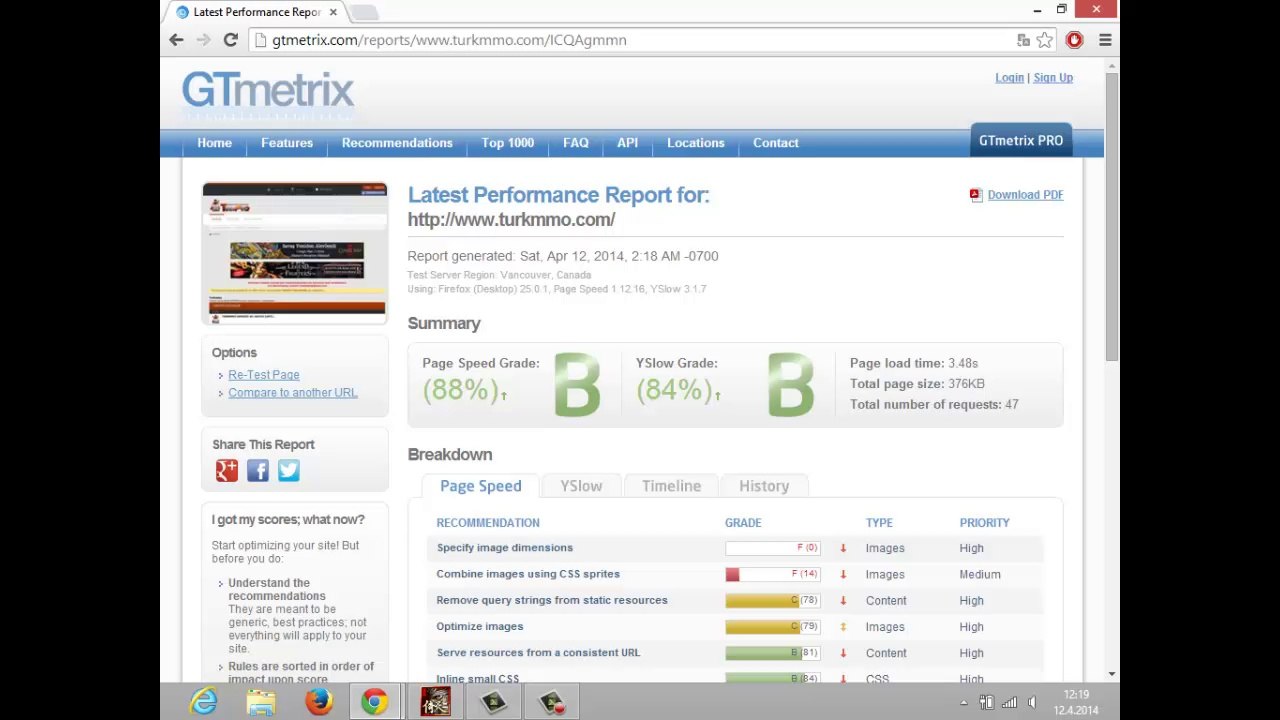Go back with the browser back arrow
1280x720 pixels.
[x=176, y=40]
